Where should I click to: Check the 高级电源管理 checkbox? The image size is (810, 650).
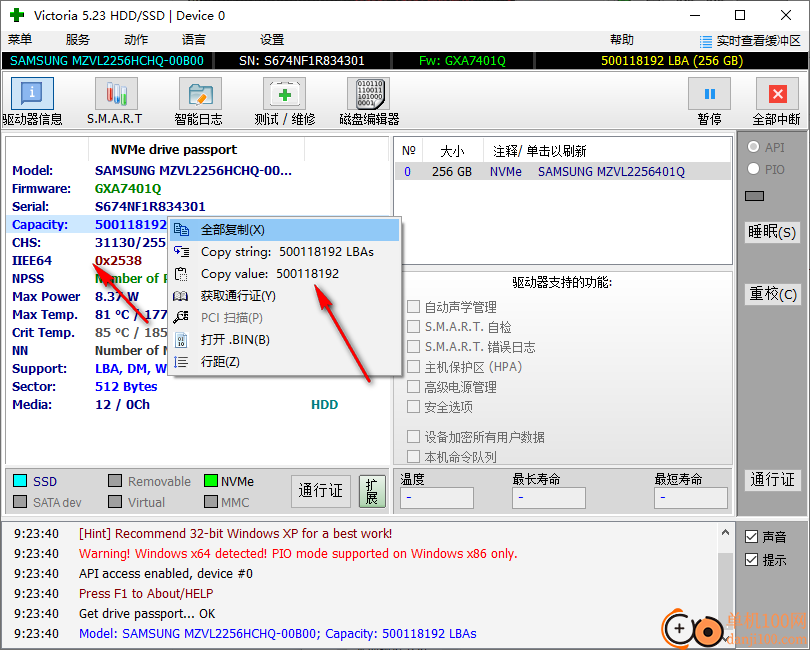(x=413, y=386)
